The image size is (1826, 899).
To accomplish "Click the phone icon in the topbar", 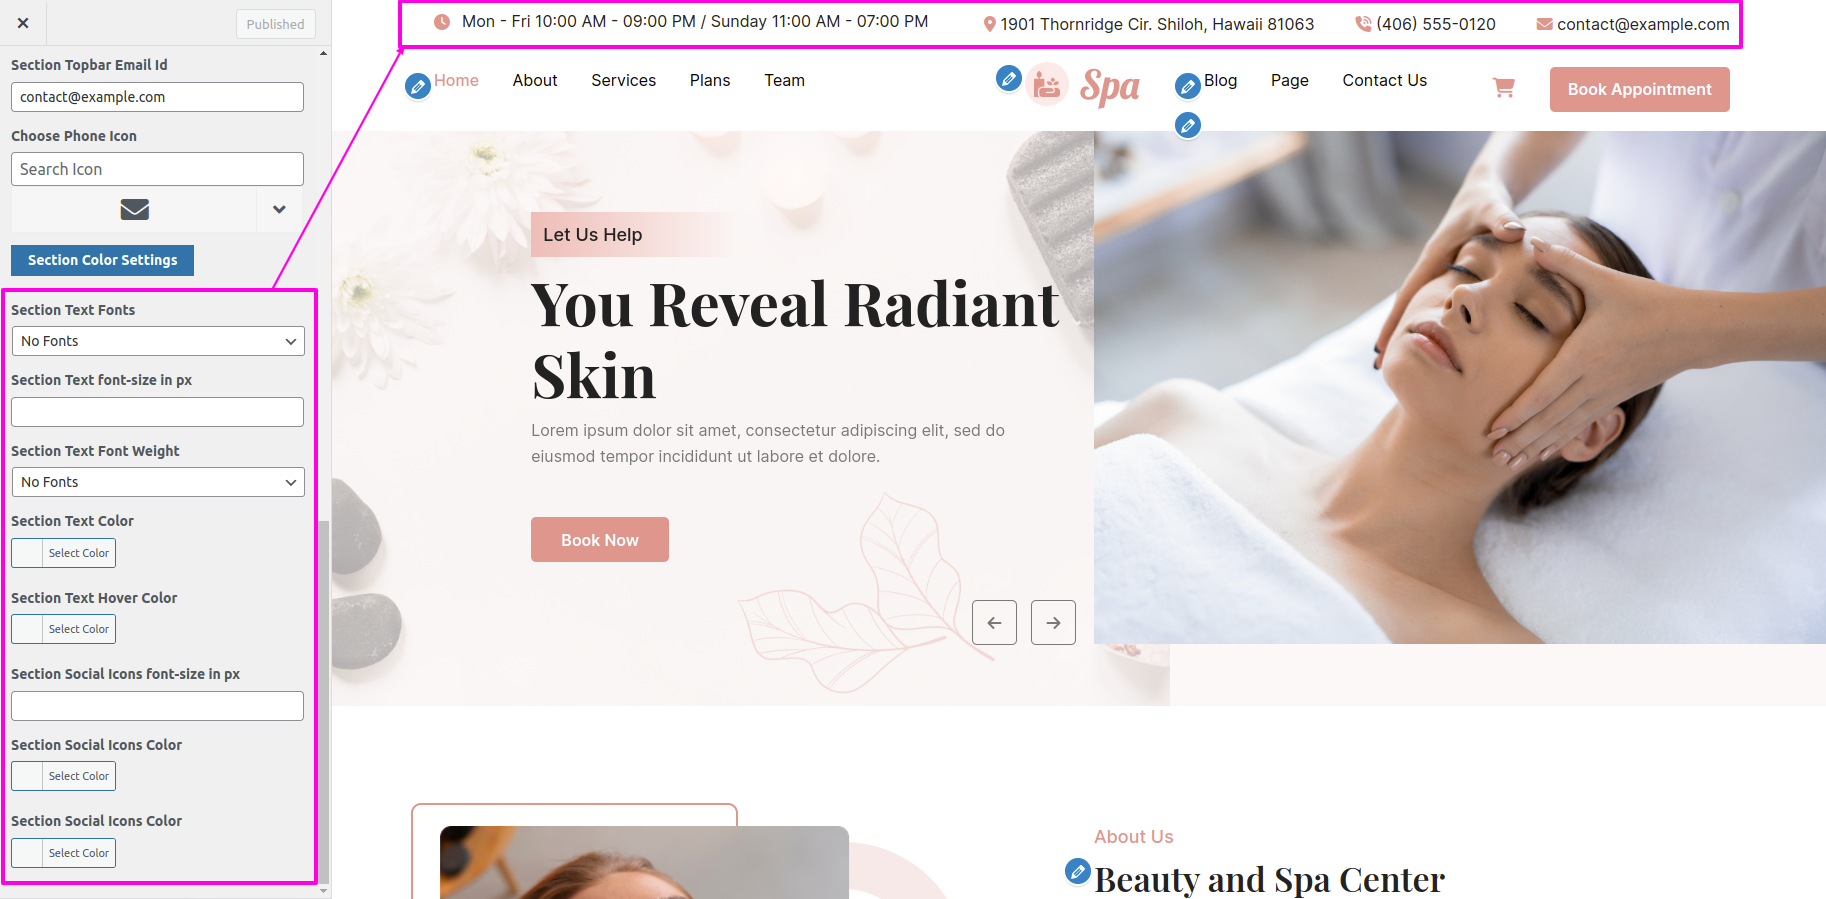I will (x=1363, y=24).
